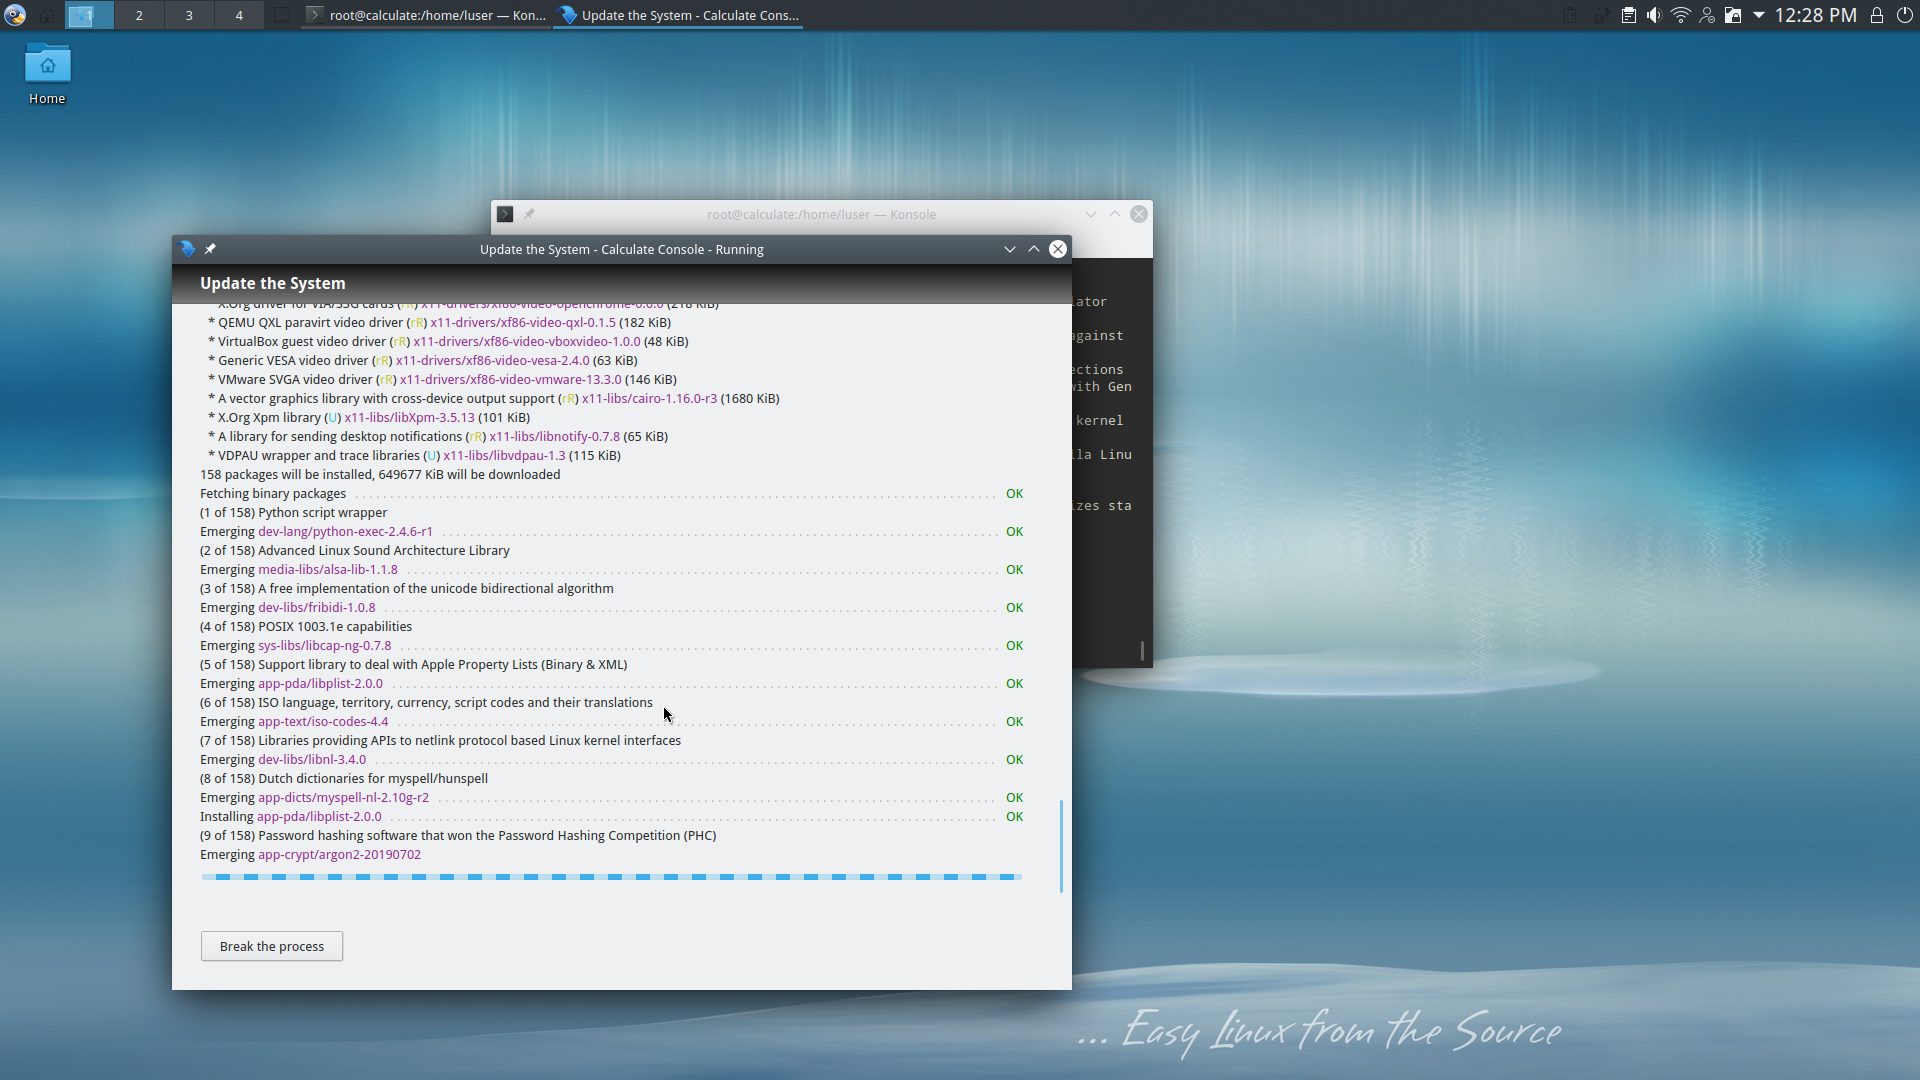The height and width of the screenshot is (1080, 1920).
Task: Click 'Installing app-pda/libplist-2.0.0' line
Action: tap(611, 816)
